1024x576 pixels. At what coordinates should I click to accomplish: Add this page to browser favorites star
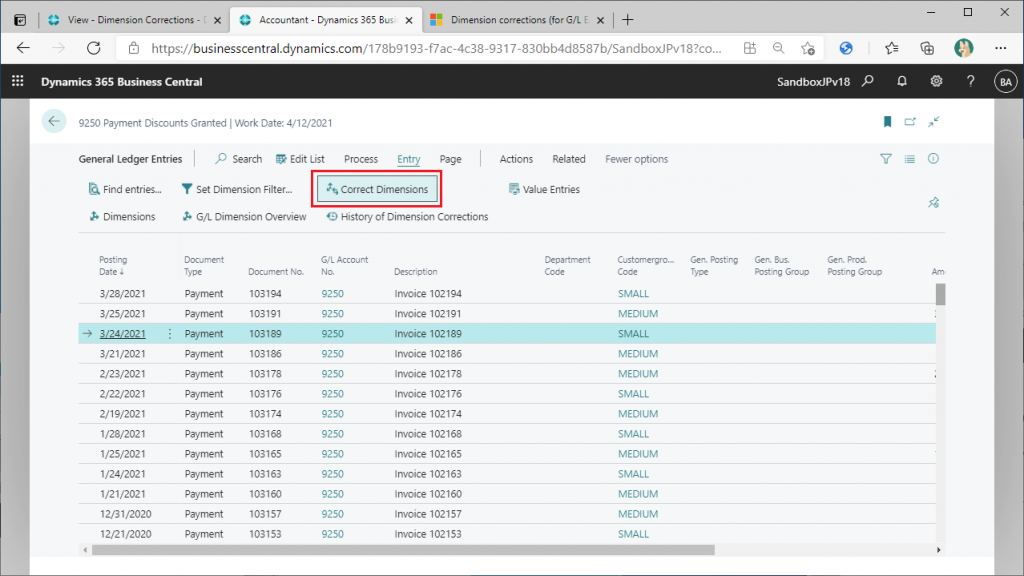point(808,48)
